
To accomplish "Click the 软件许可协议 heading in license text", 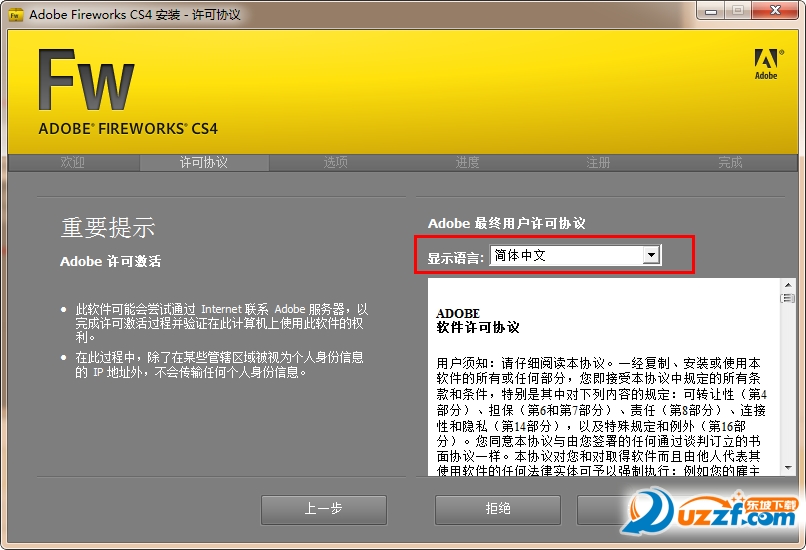I will tap(478, 327).
